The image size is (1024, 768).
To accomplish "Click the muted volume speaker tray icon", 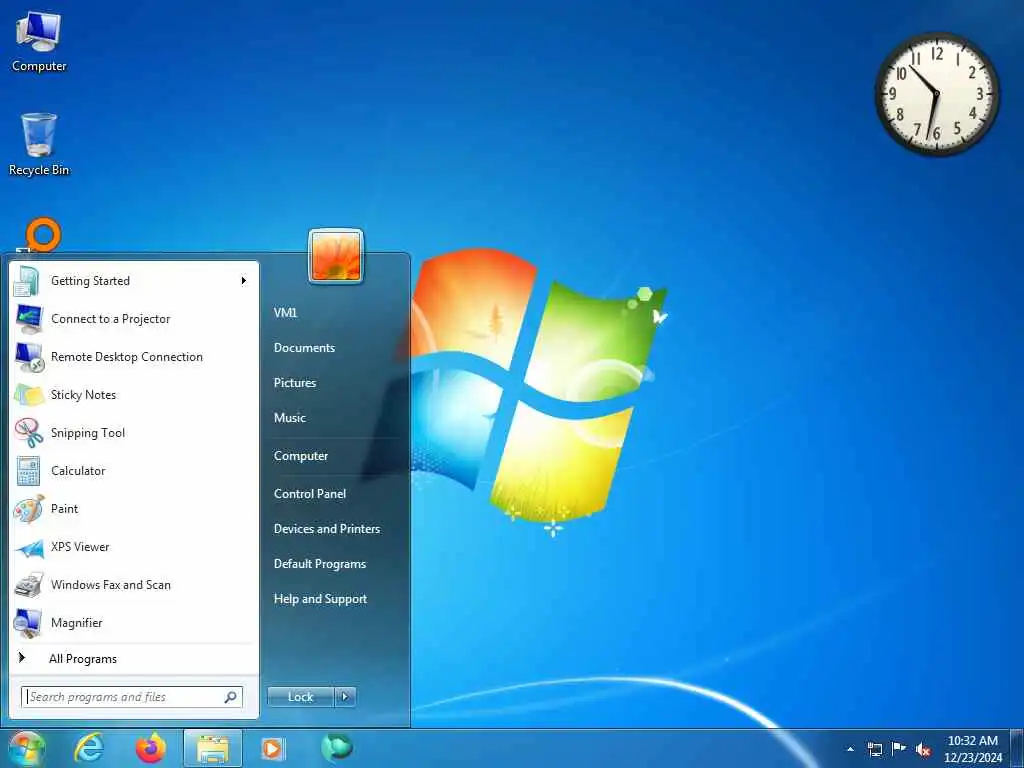I will (923, 749).
